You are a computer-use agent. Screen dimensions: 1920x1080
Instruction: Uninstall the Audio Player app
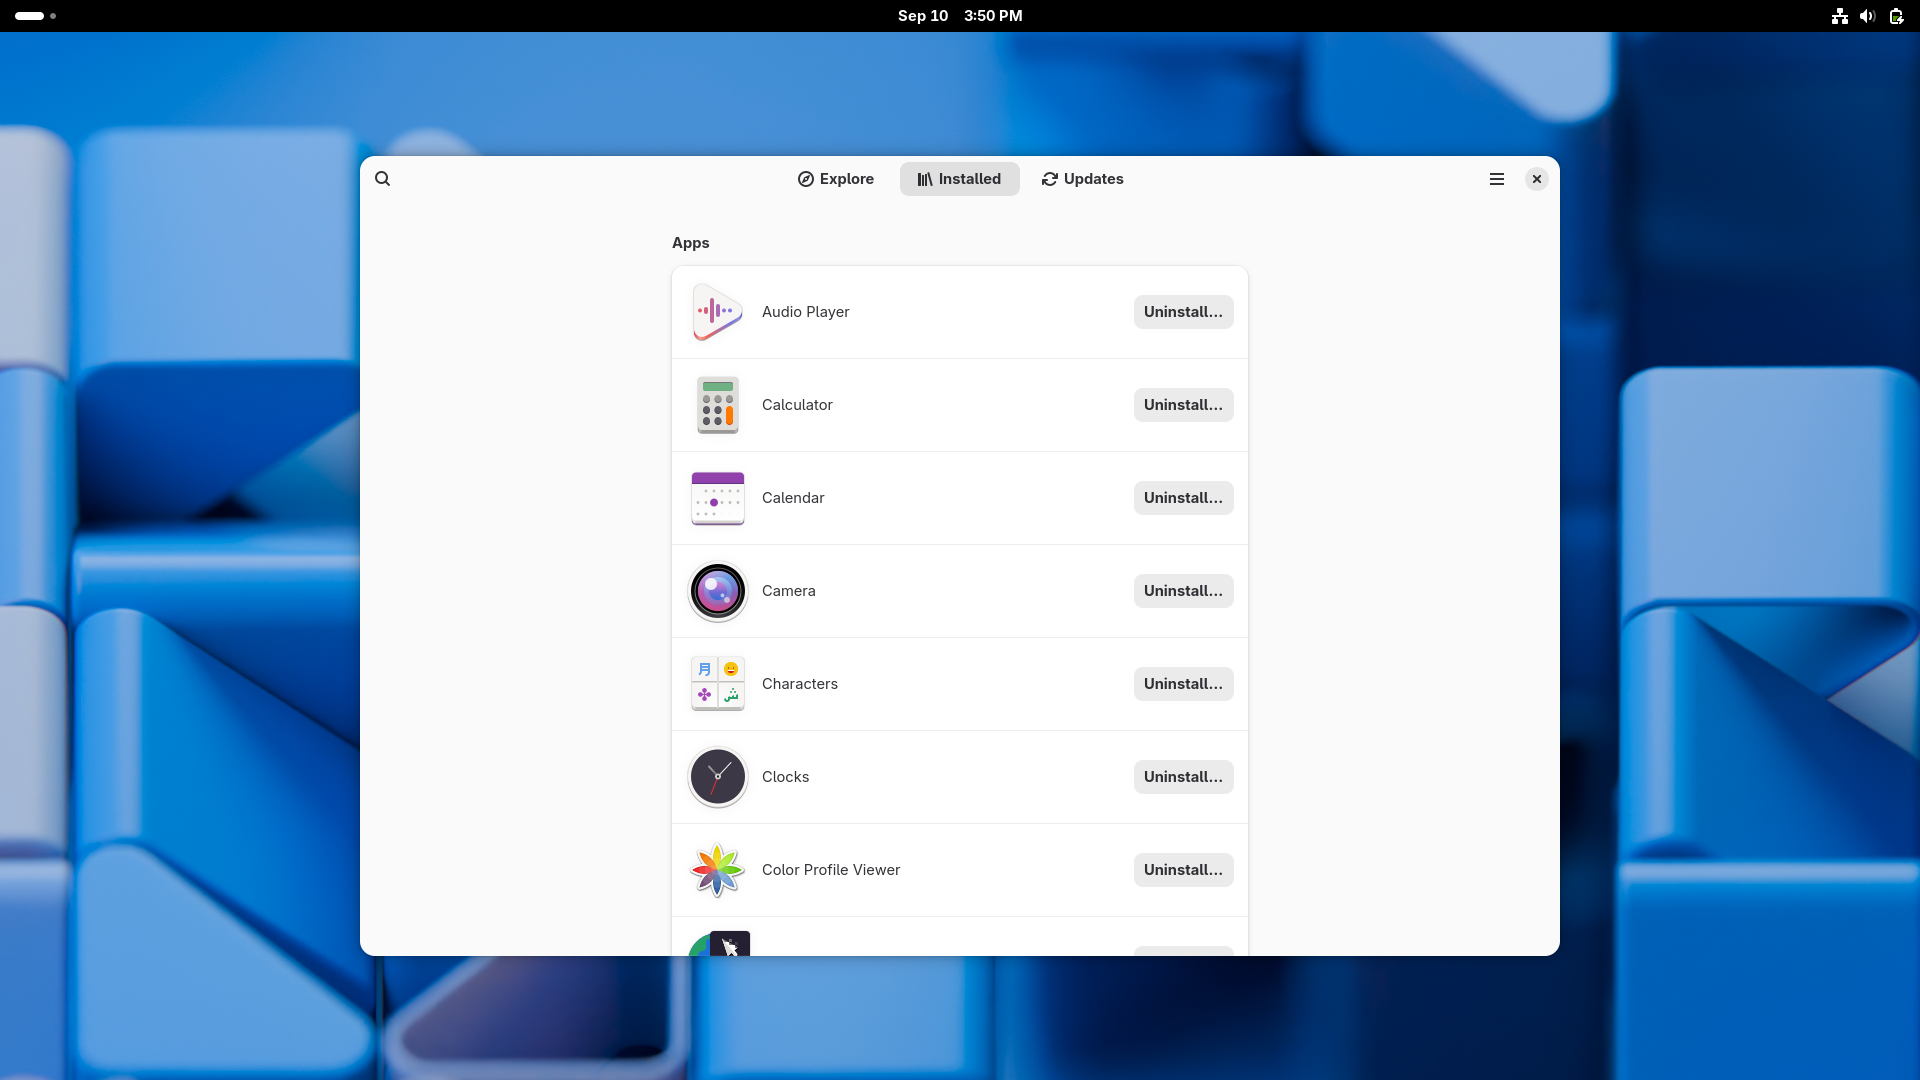[1183, 312]
